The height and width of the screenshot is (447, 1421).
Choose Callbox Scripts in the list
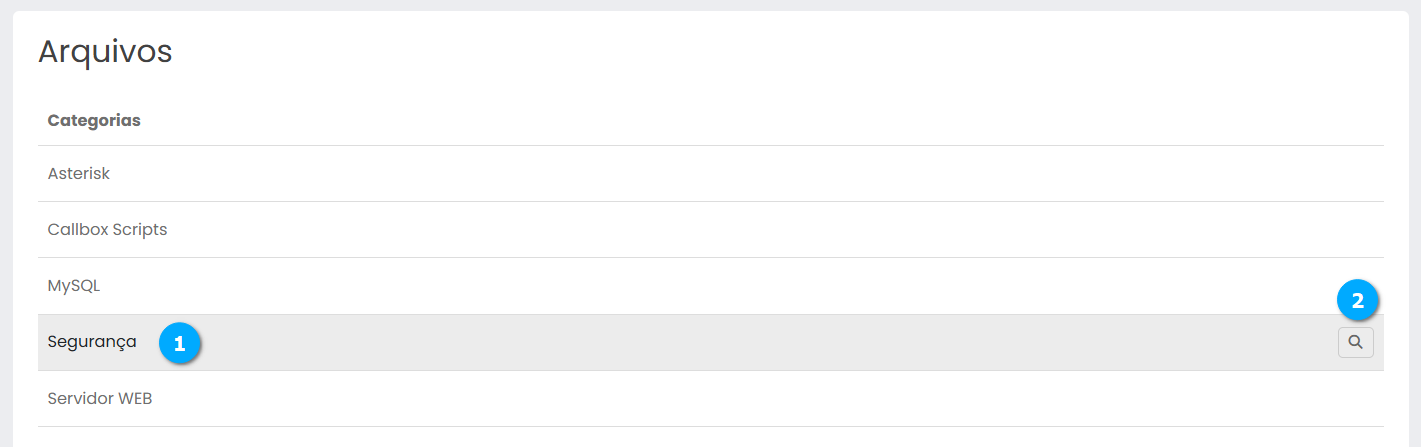(107, 230)
